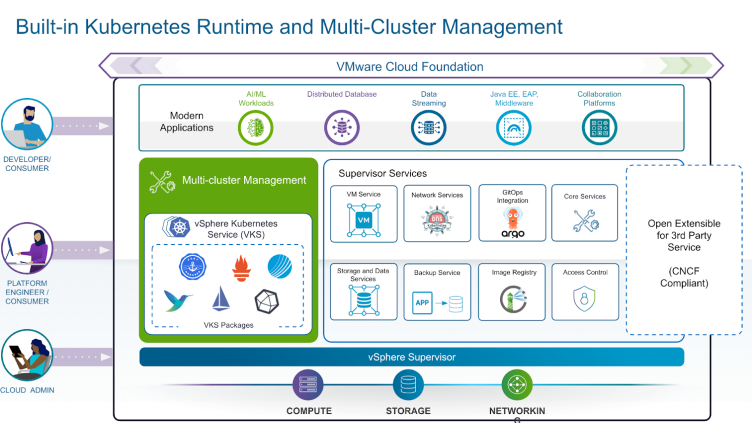752x423 pixels.
Task: Click the Modern Applications label
Action: [187, 122]
